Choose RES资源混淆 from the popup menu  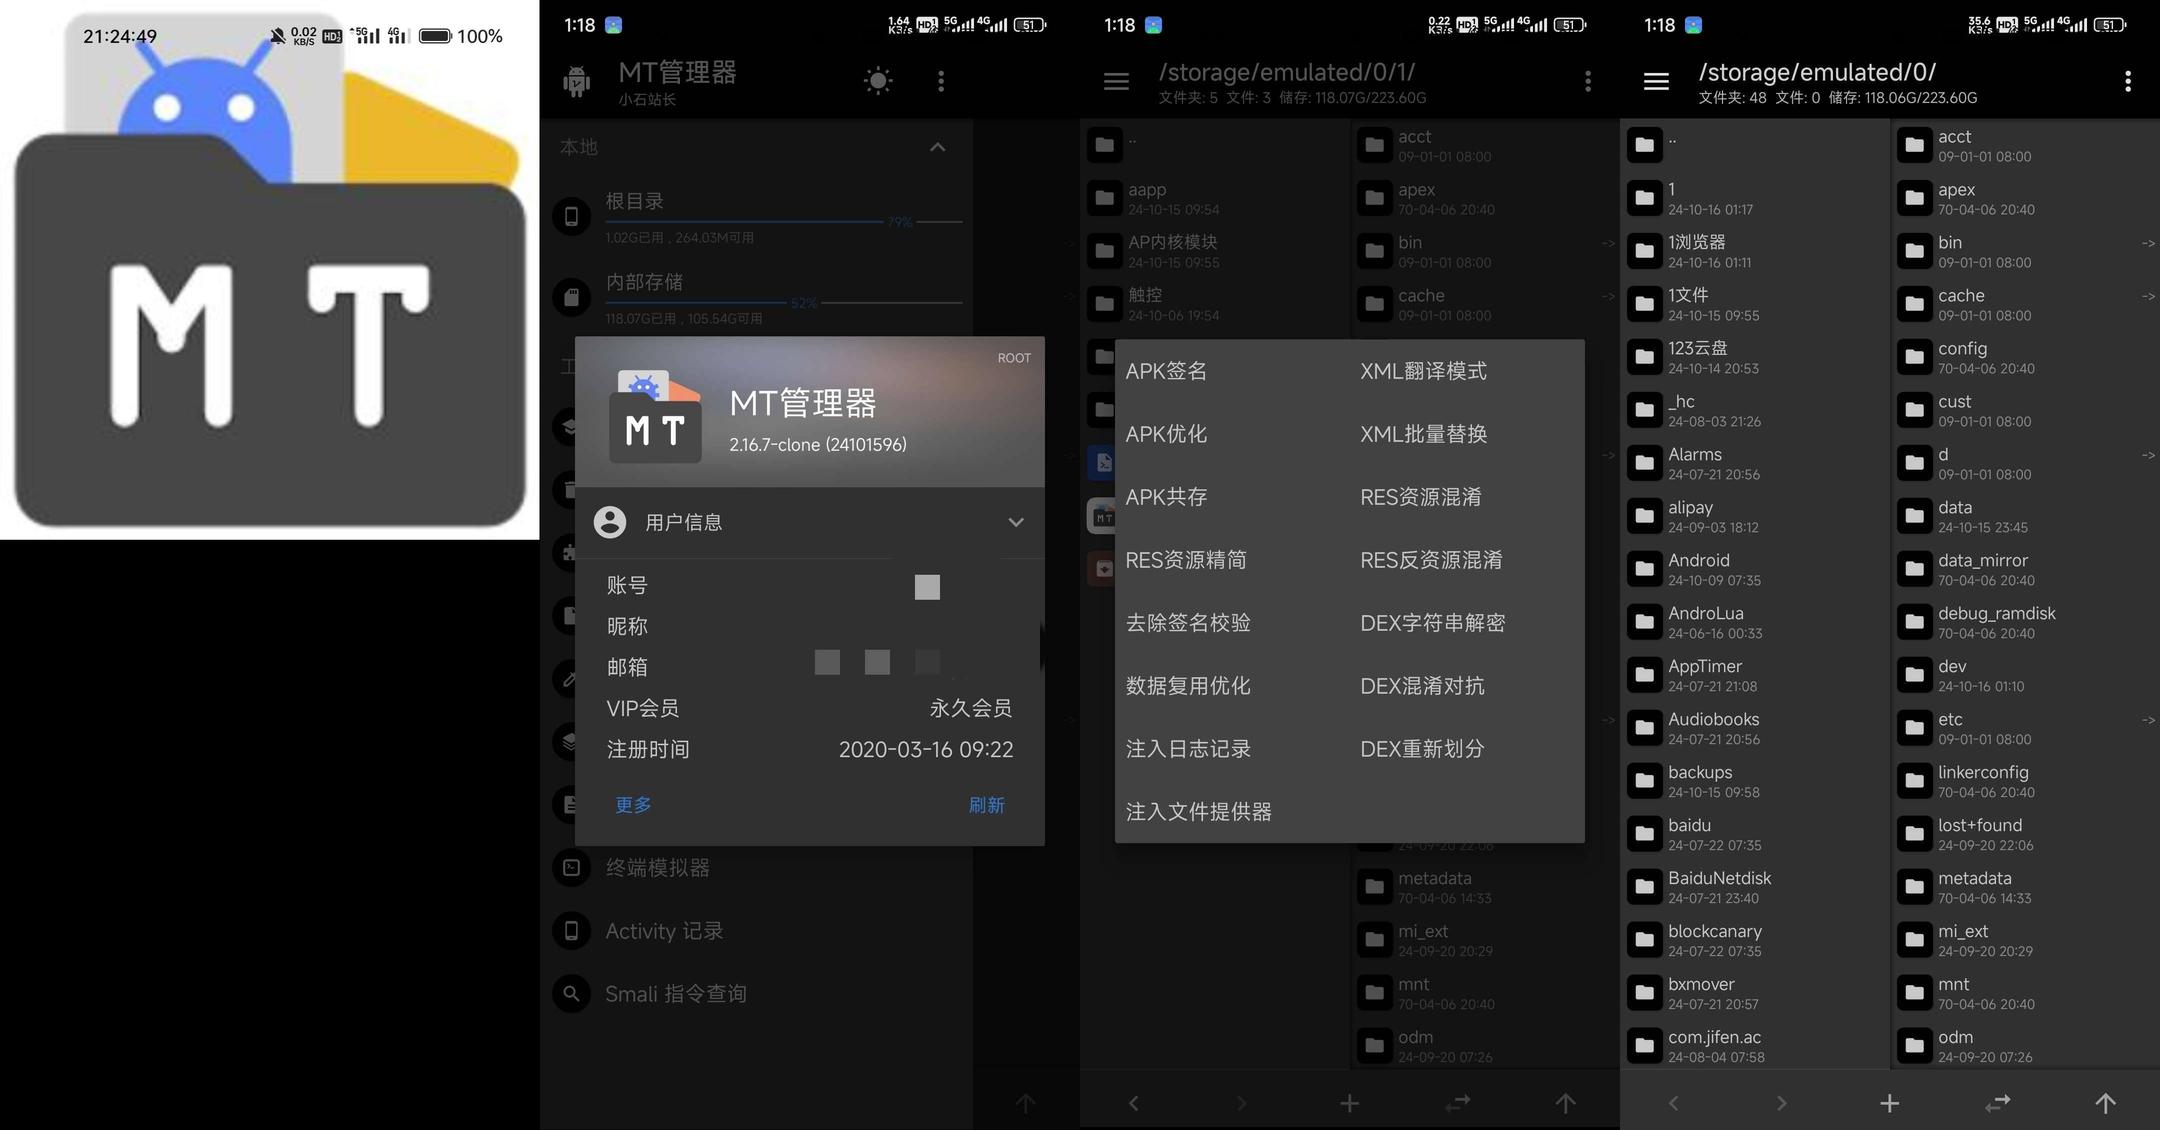coord(1421,497)
